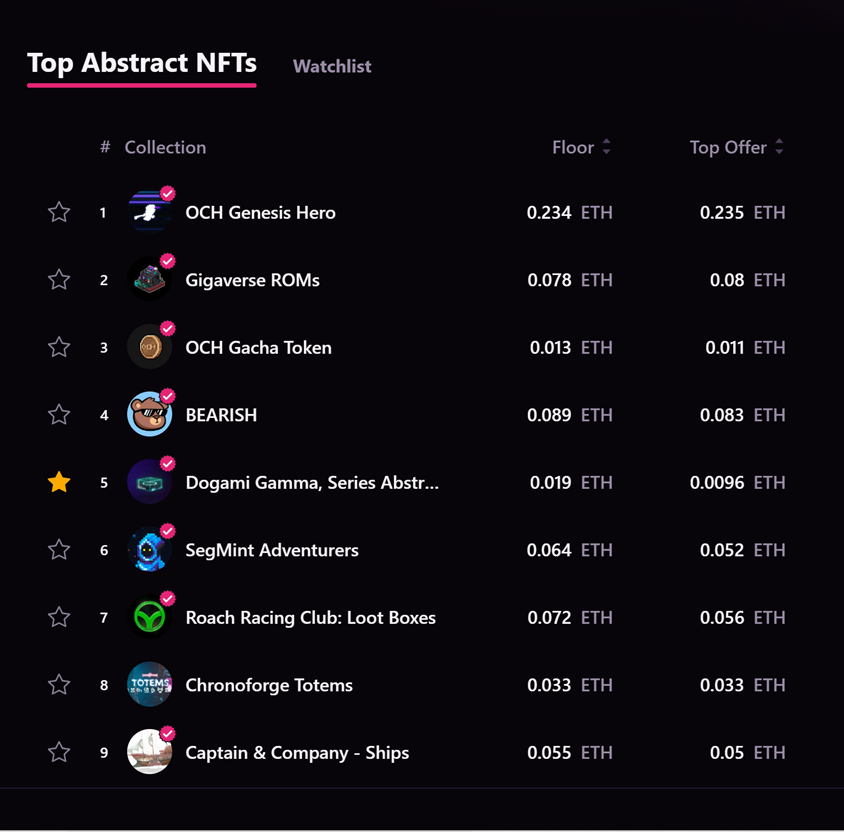Click top offer 0.05 ETH
This screenshot has width=844, height=832.
tap(747, 753)
